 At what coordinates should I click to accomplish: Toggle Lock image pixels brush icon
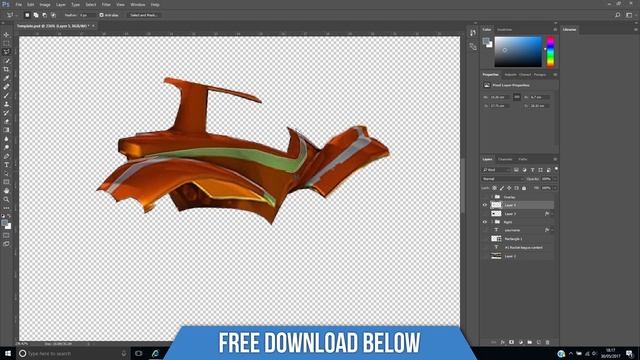coord(502,188)
